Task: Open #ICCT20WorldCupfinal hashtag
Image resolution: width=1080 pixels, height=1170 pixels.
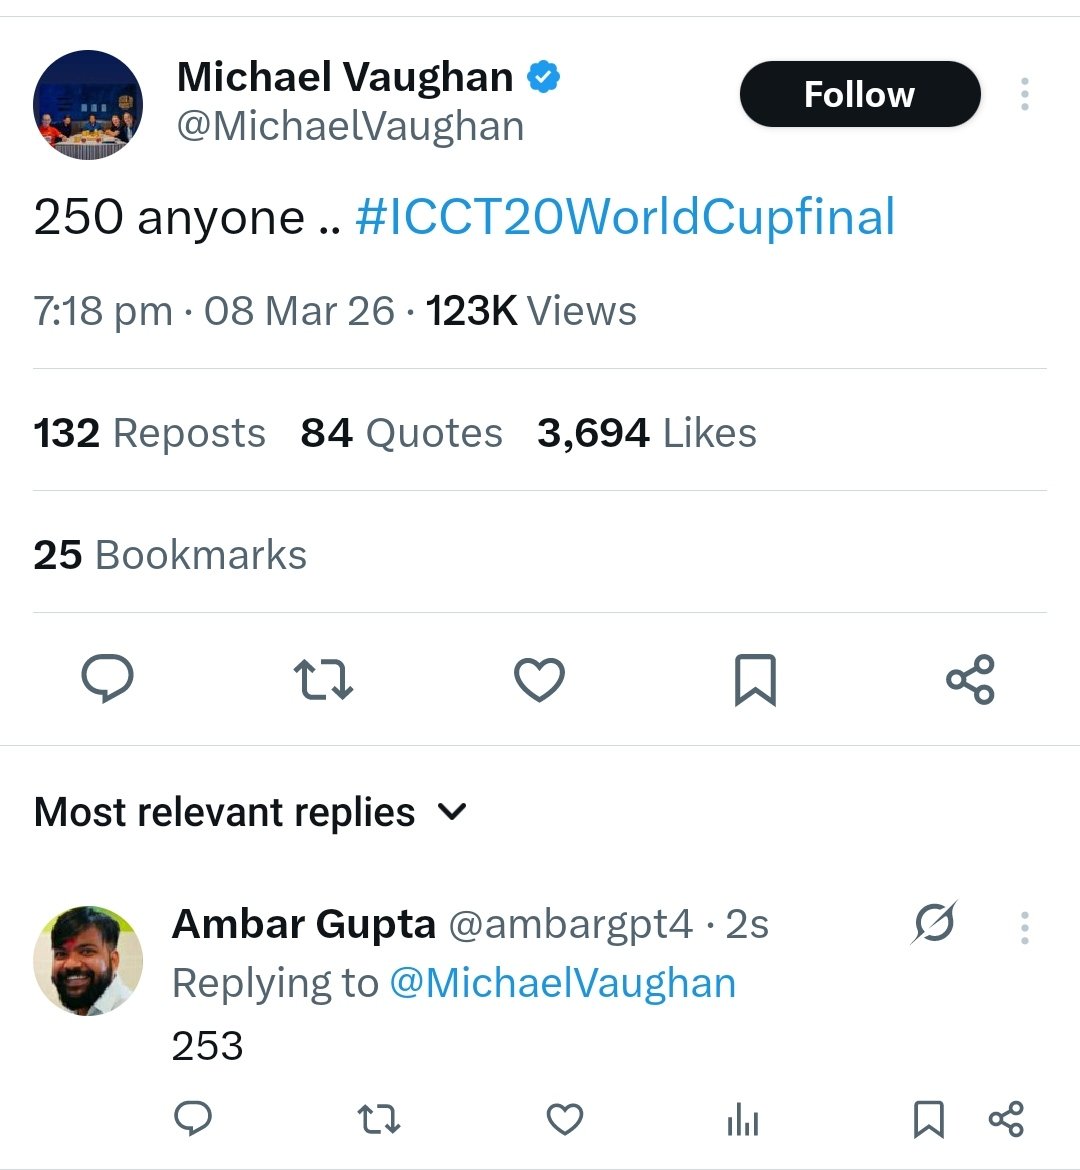Action: point(625,217)
